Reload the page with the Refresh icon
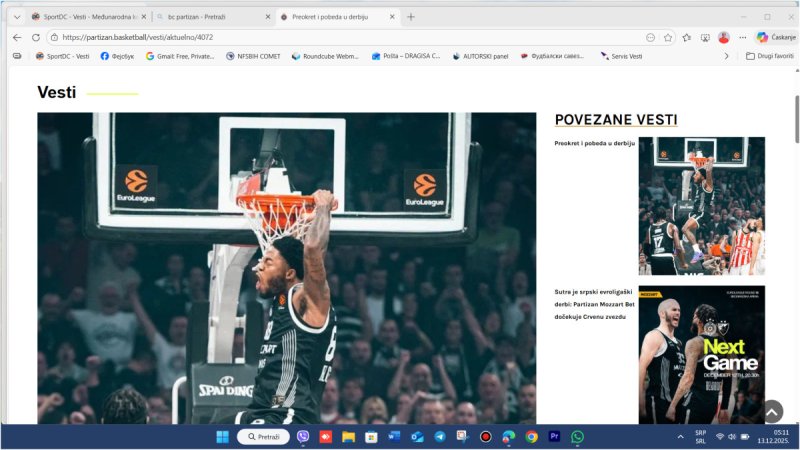 (36, 37)
